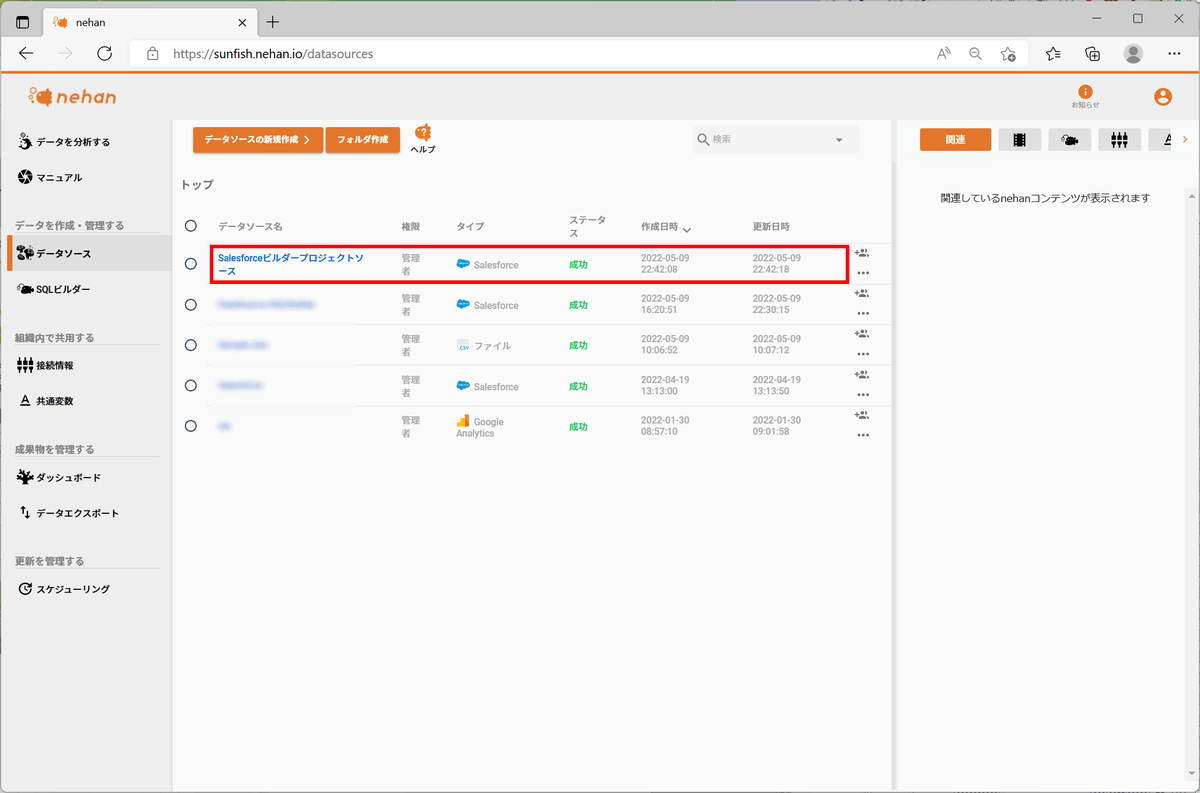Open more options for Salesforceビルダープロジェクトソース row
This screenshot has height=793, width=1200.
(x=862, y=273)
